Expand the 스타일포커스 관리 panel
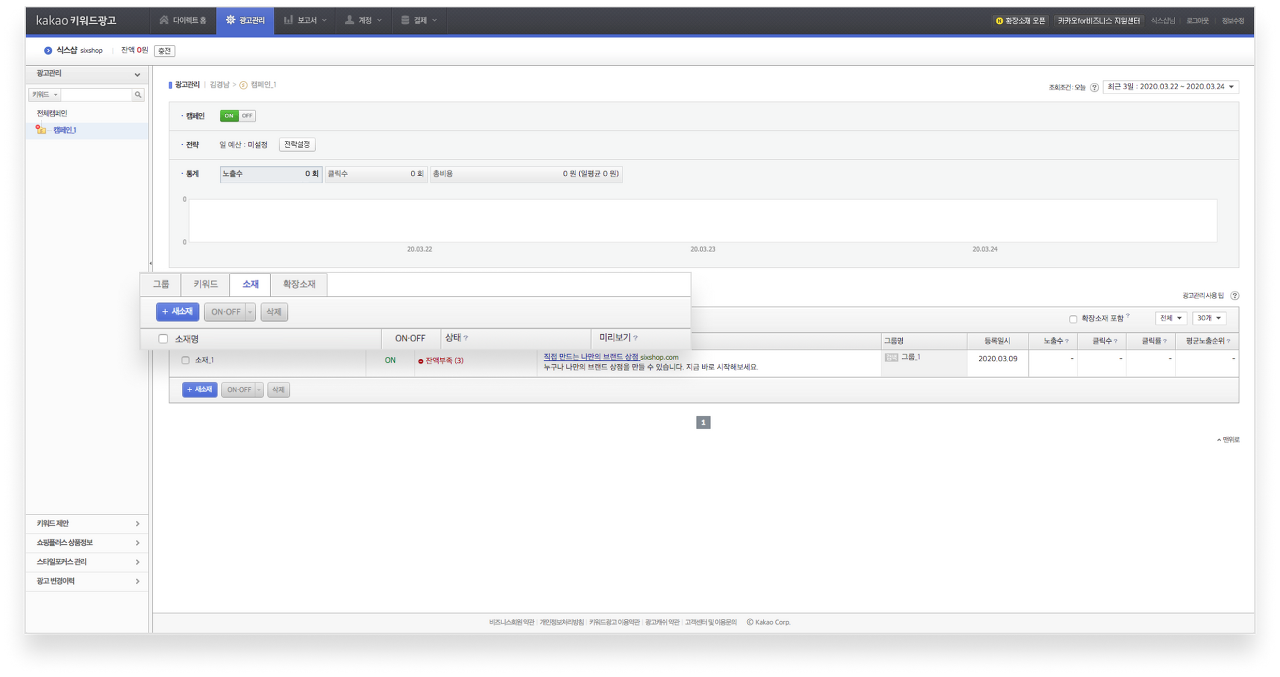 click(87, 562)
